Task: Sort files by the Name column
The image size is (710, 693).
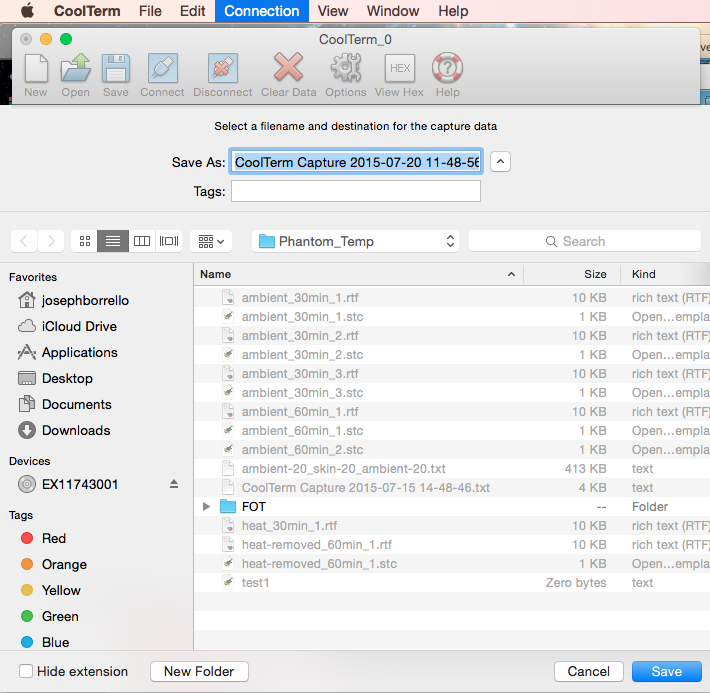Action: tap(358, 274)
